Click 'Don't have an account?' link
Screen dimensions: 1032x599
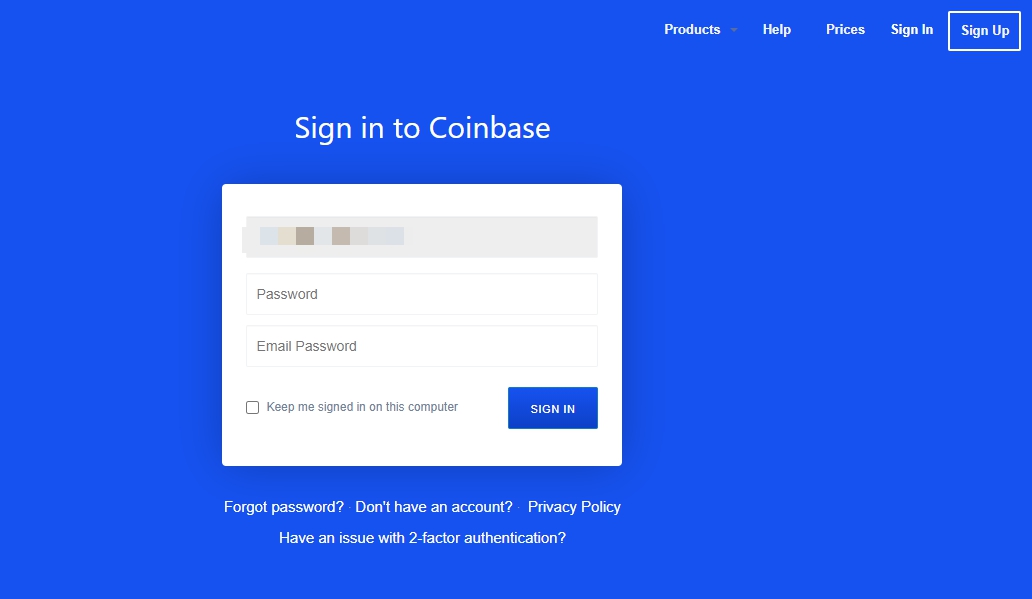434,507
